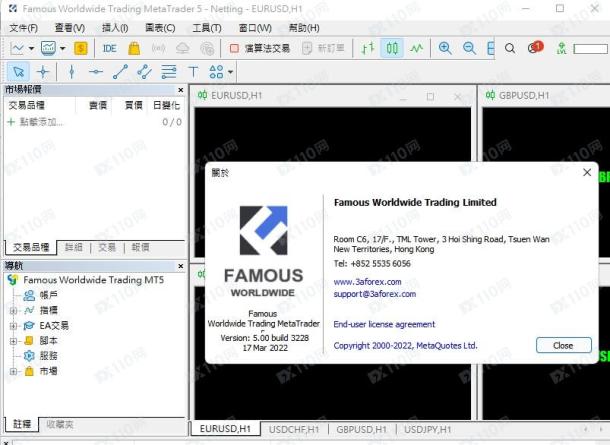
Task: Expand the 指標 indicators tree node
Action: 13,310
